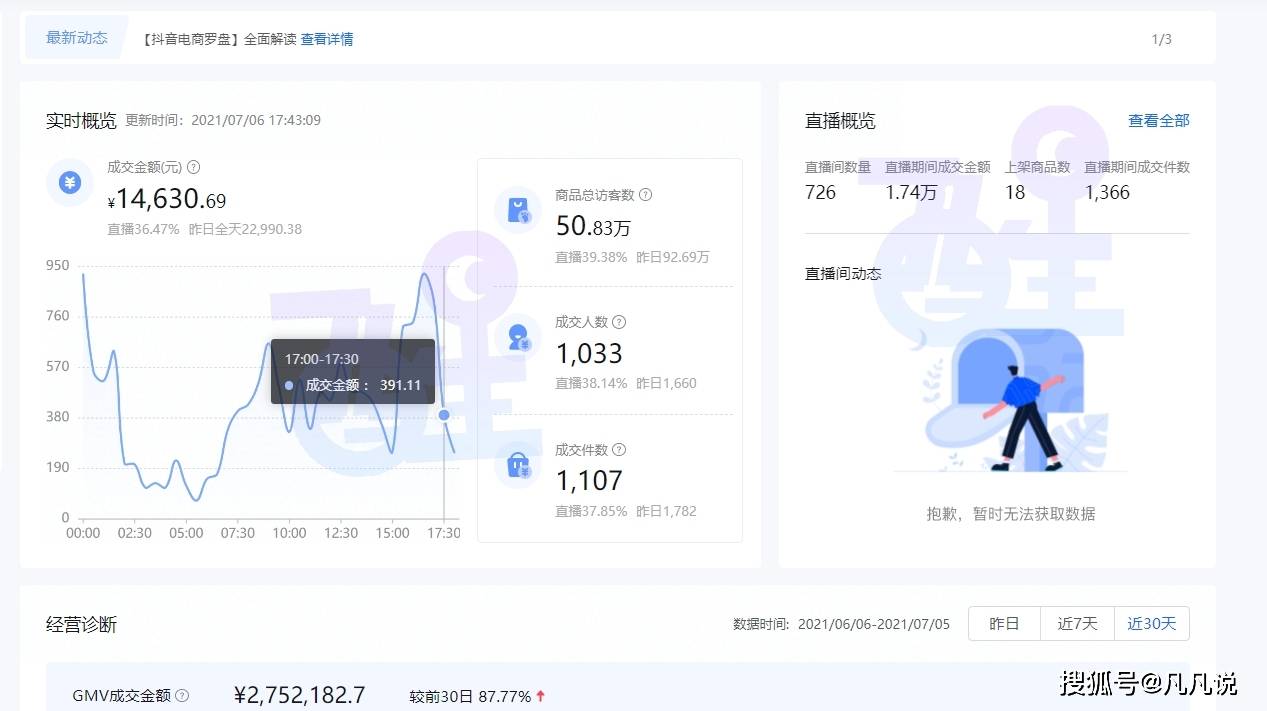Select the 近30天 time range tab
The image size is (1267, 711).
coord(1151,624)
